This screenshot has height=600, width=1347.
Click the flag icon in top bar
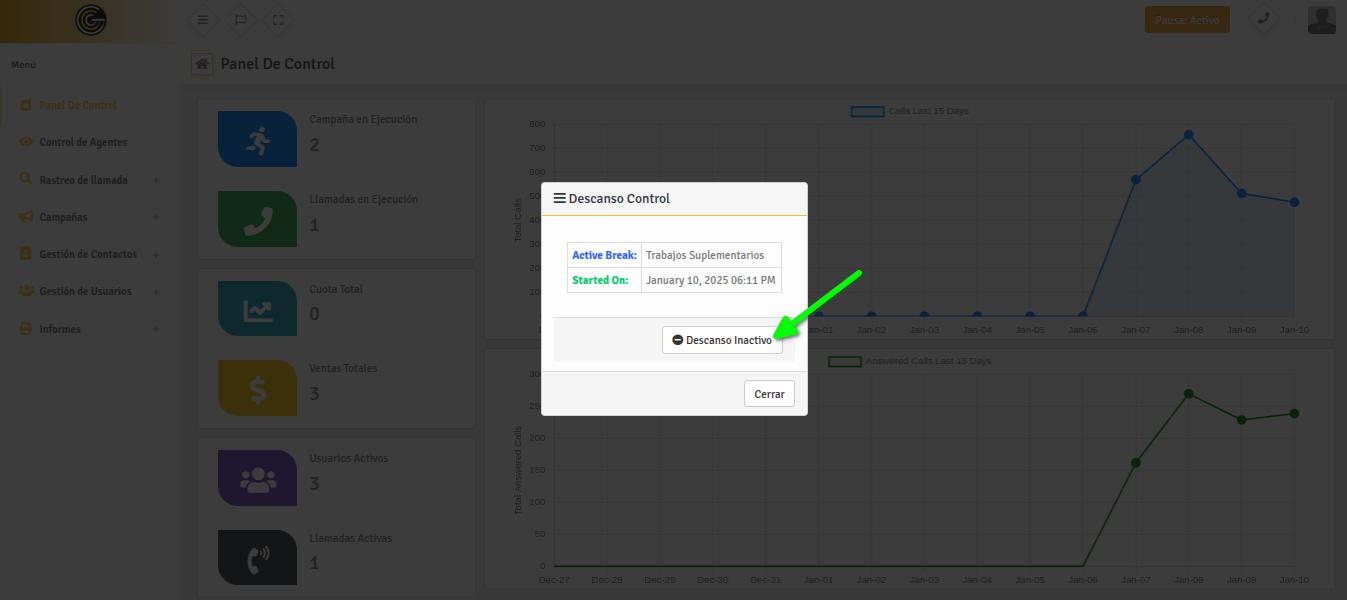coord(241,20)
